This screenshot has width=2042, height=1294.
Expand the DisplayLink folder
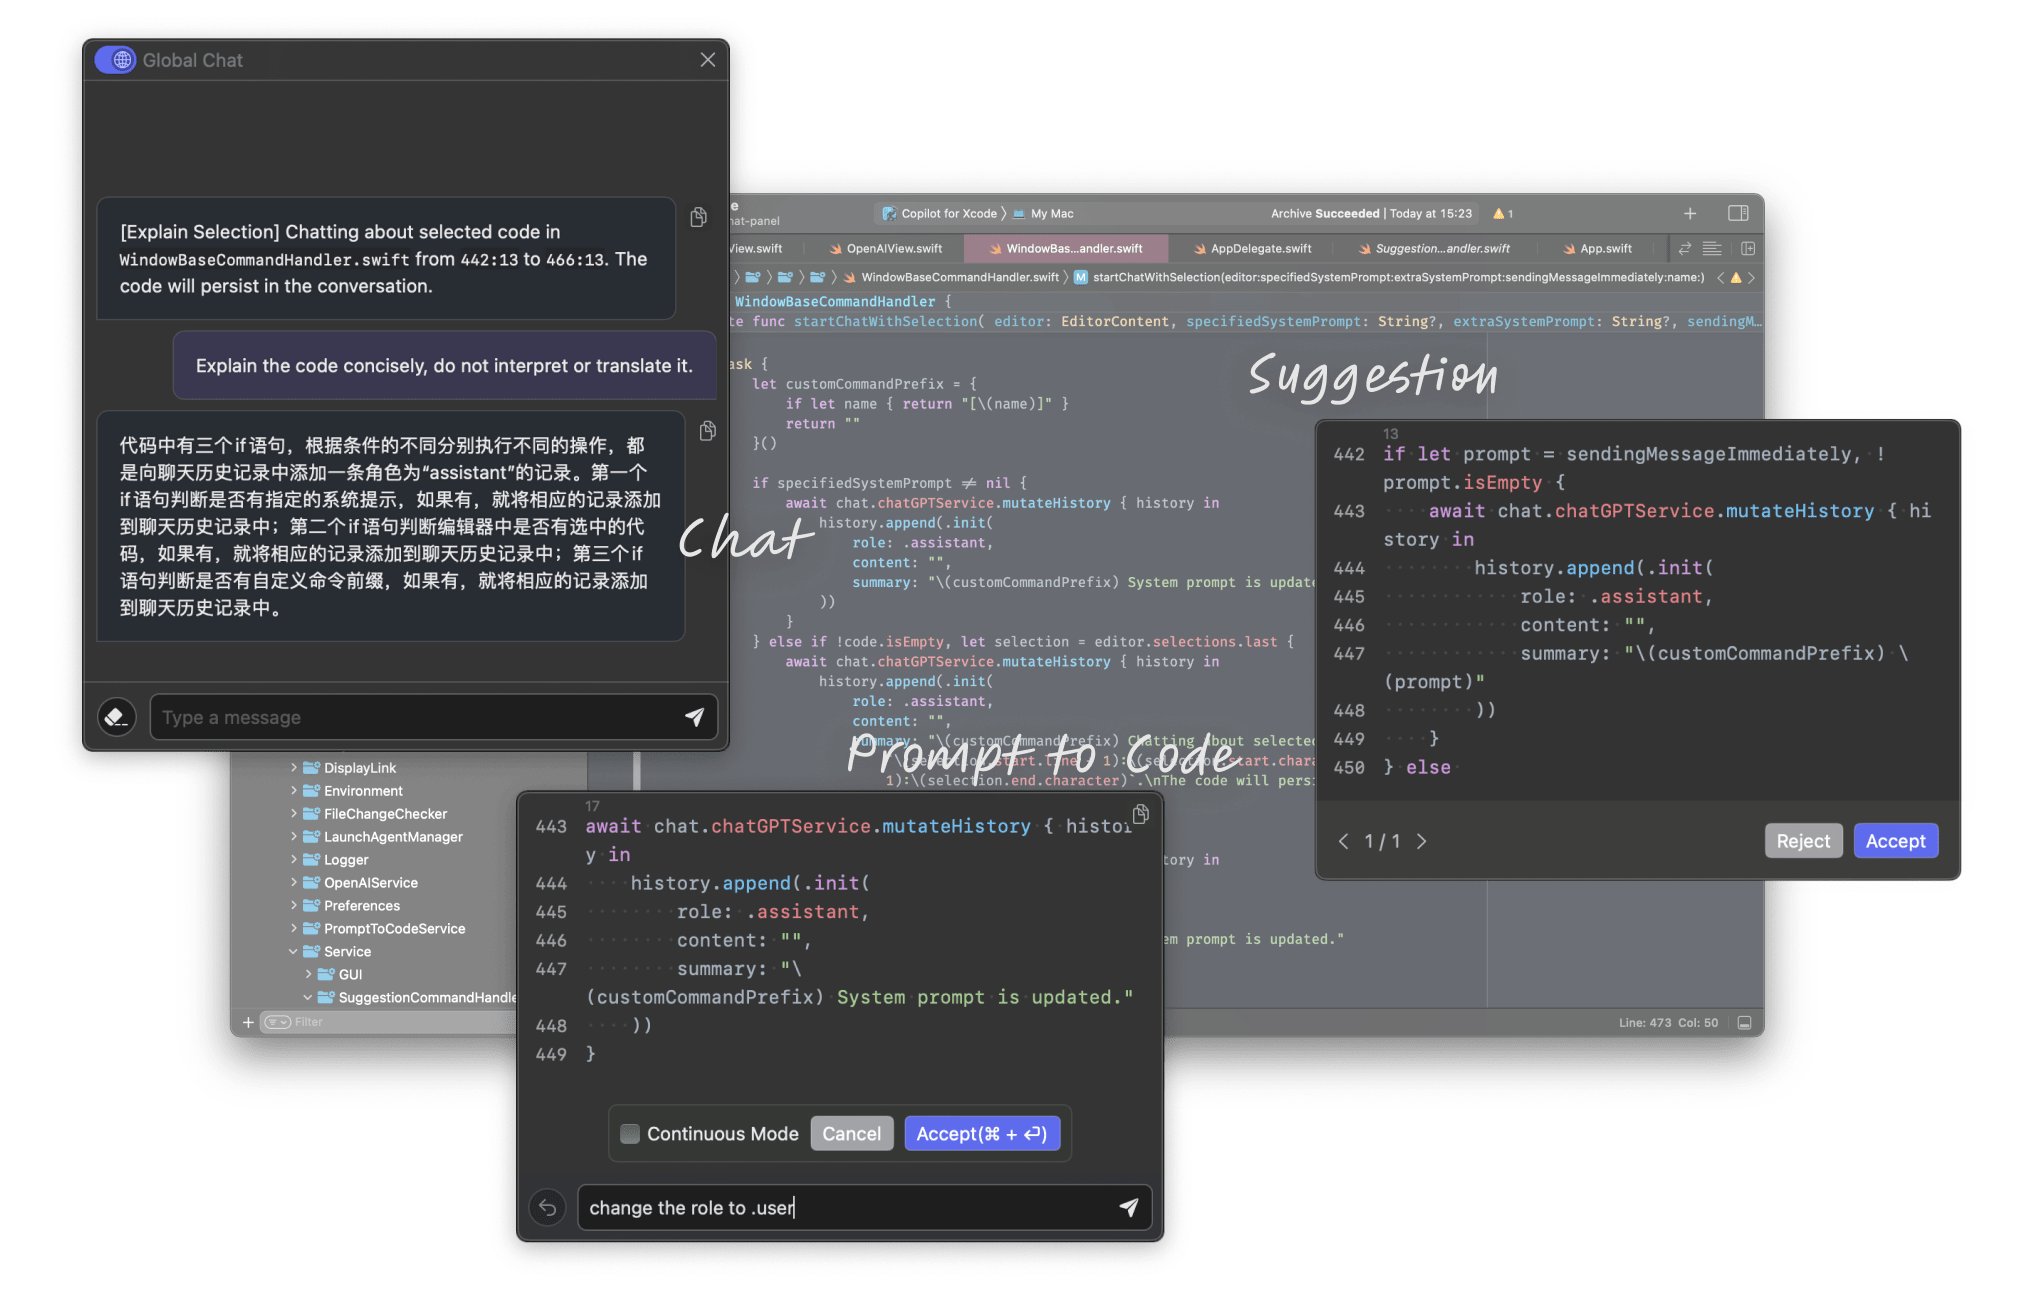tap(293, 767)
